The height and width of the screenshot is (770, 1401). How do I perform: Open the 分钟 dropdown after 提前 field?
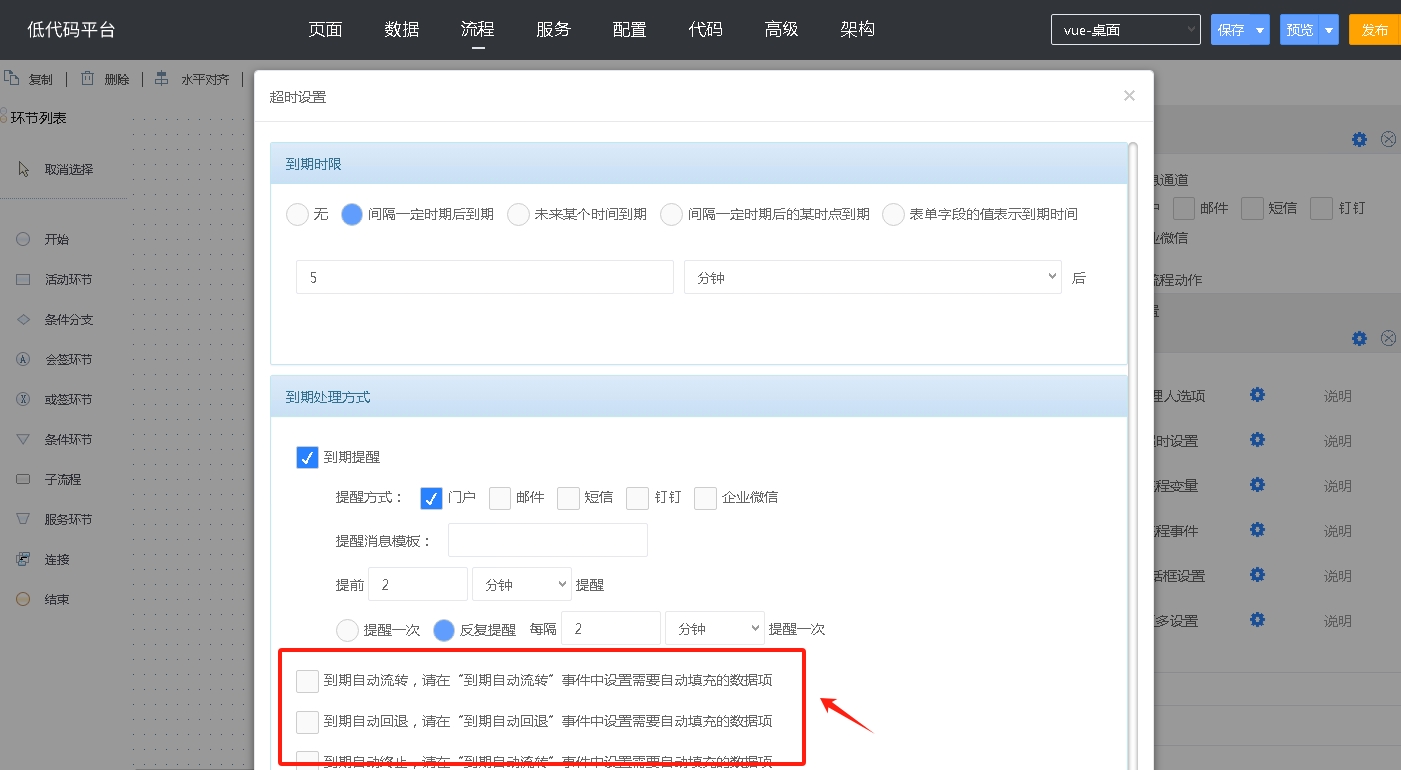[x=521, y=584]
